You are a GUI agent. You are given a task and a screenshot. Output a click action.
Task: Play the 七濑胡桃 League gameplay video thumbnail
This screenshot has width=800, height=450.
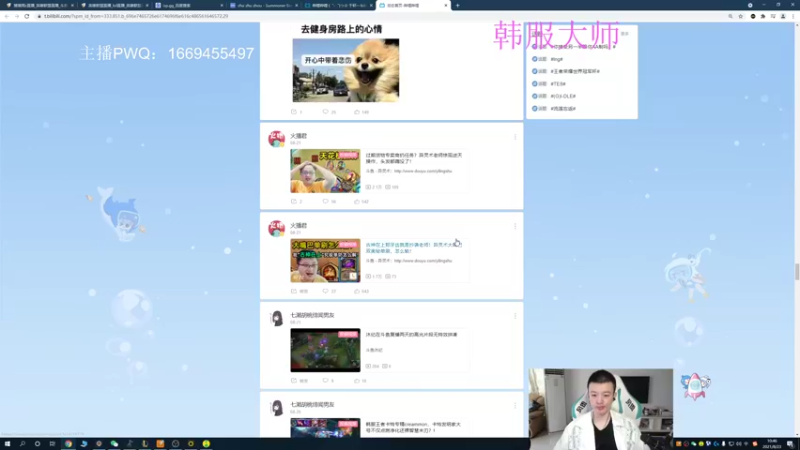[x=325, y=350]
